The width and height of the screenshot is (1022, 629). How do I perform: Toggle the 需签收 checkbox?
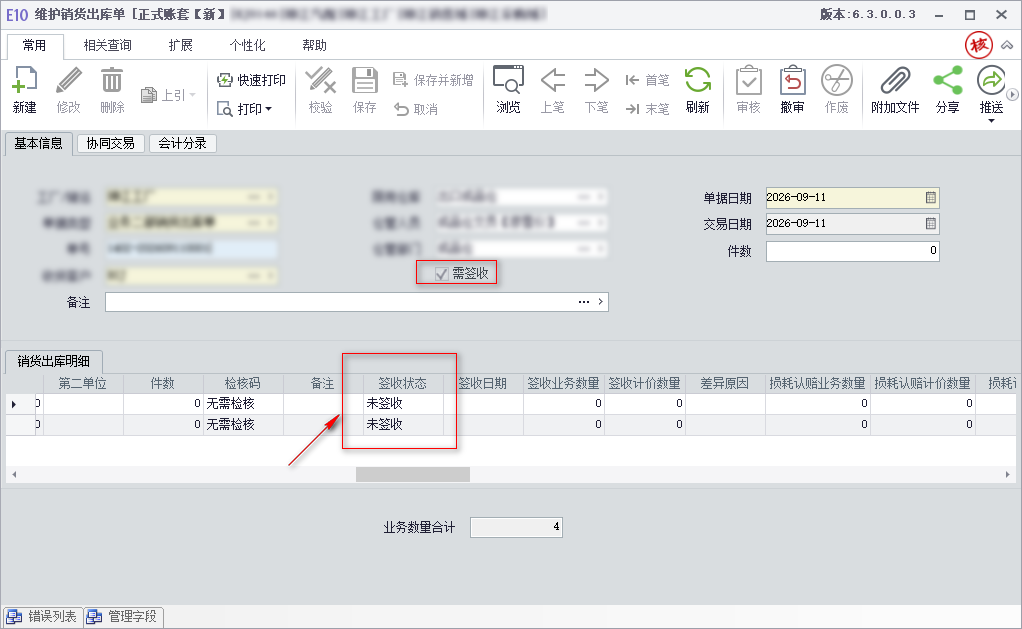click(x=441, y=274)
